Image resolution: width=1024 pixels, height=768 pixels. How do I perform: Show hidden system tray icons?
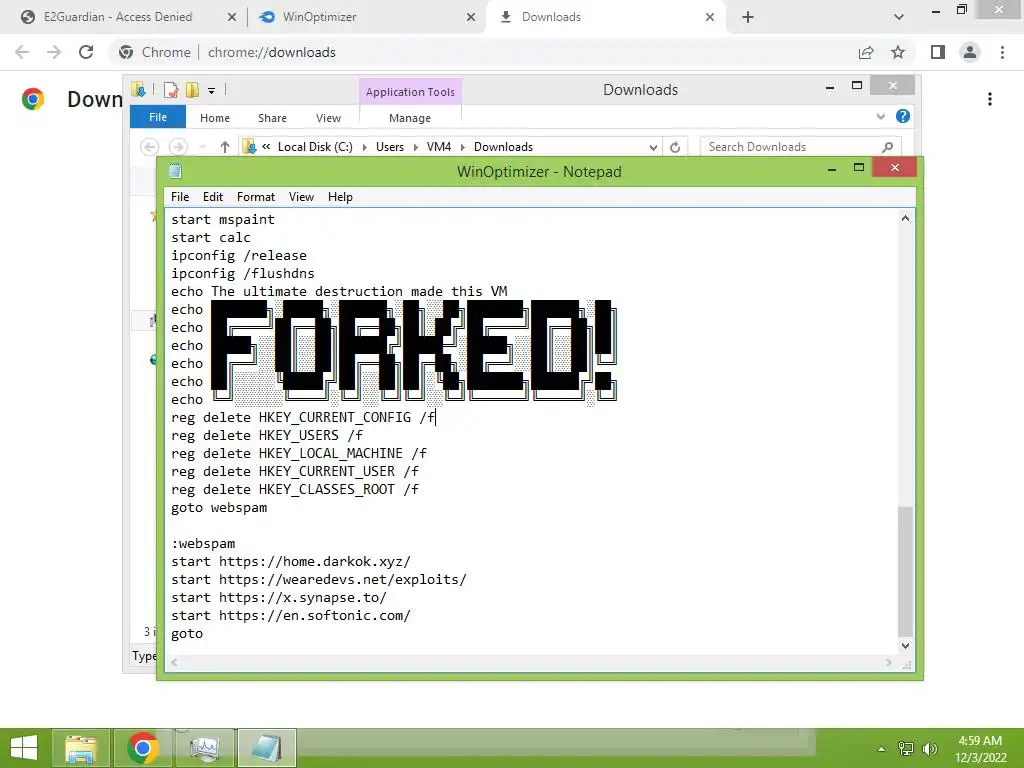pos(882,749)
